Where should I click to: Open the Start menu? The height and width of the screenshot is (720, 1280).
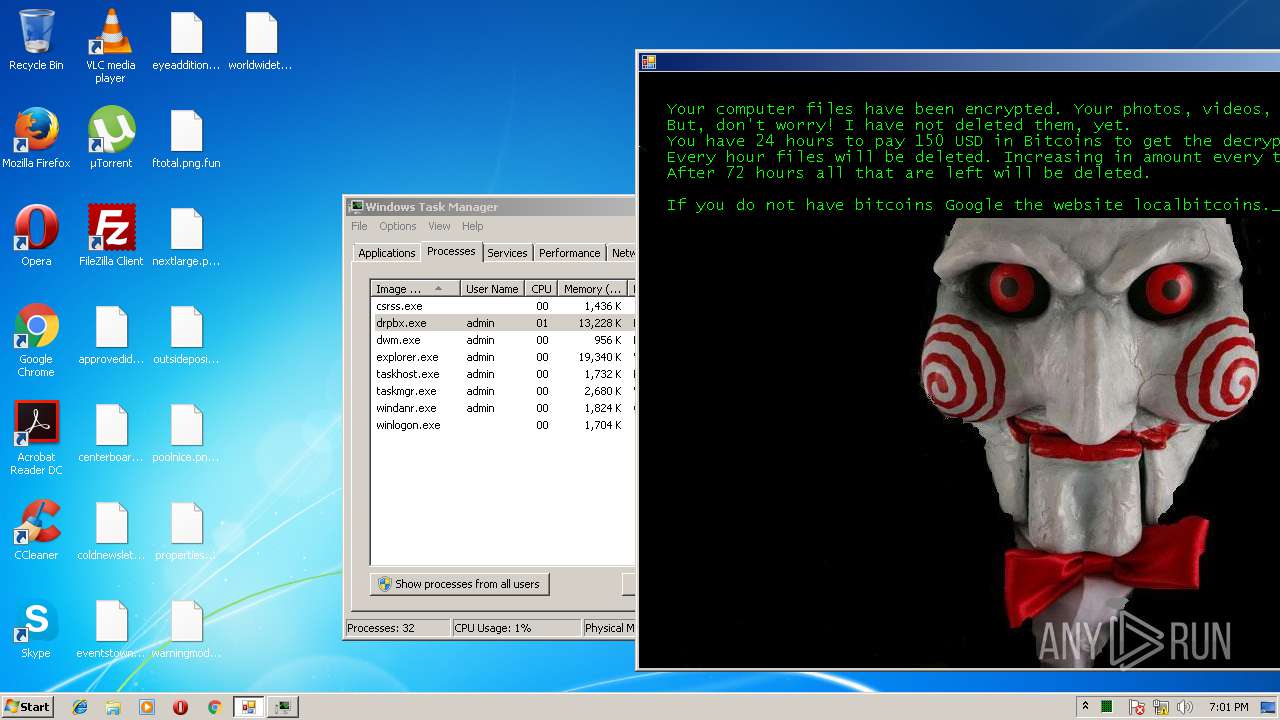click(28, 707)
